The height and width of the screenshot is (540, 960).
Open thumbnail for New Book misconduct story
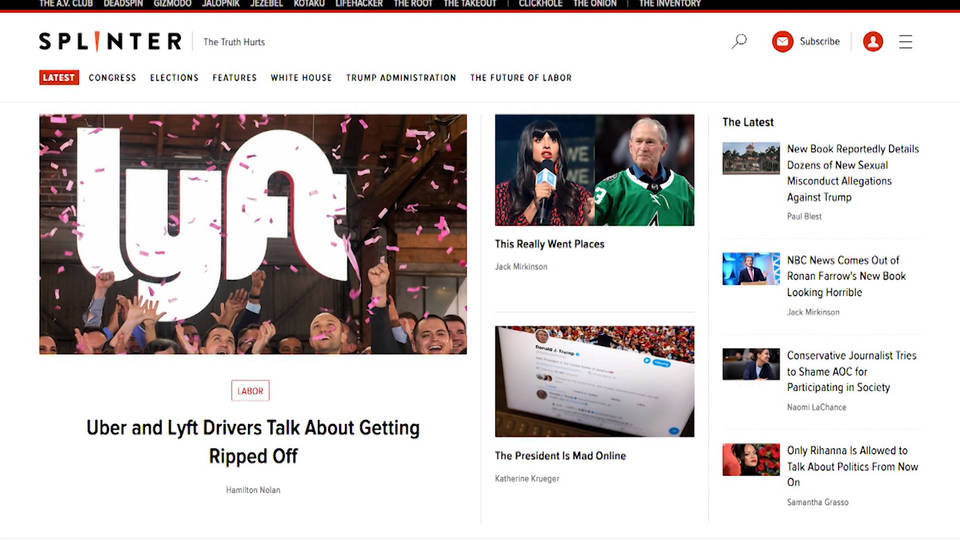pyautogui.click(x=751, y=159)
